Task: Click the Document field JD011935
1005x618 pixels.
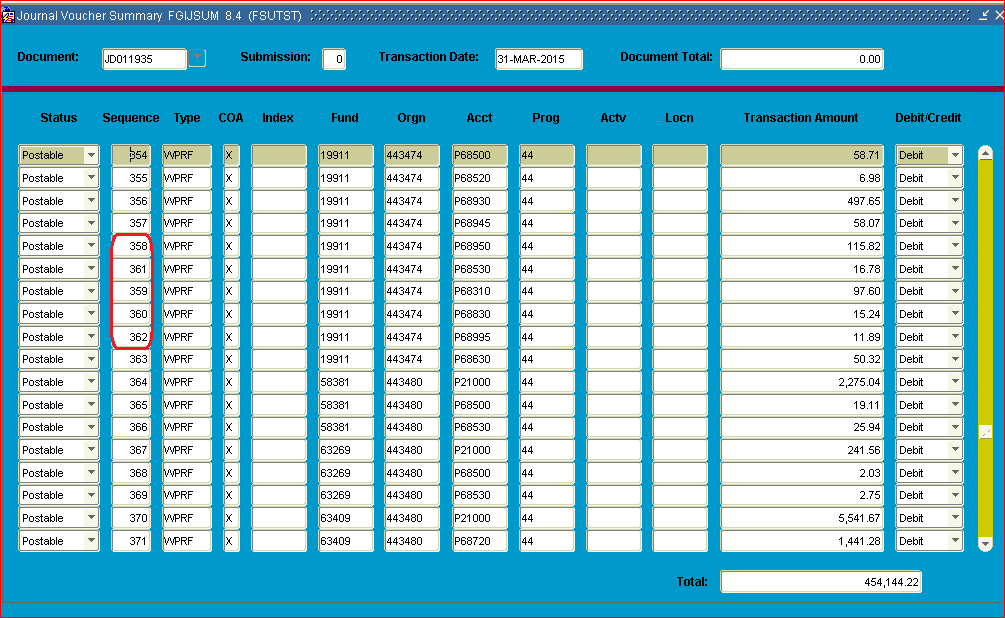Action: pos(144,59)
